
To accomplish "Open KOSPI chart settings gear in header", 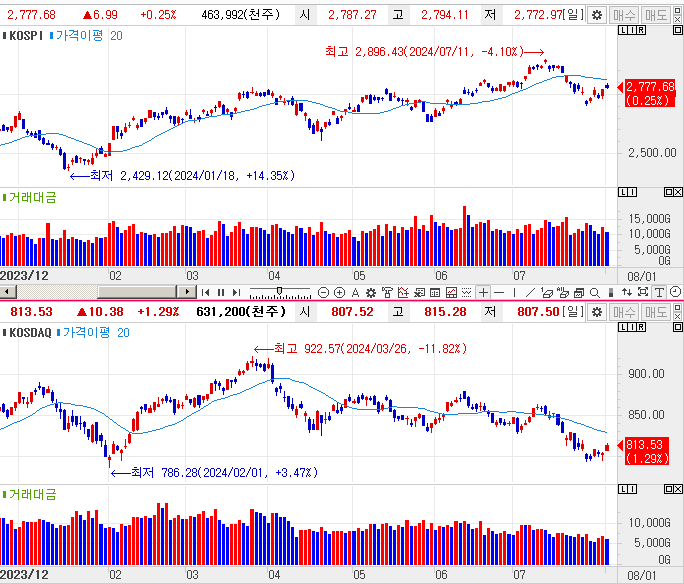I will 596,15.
